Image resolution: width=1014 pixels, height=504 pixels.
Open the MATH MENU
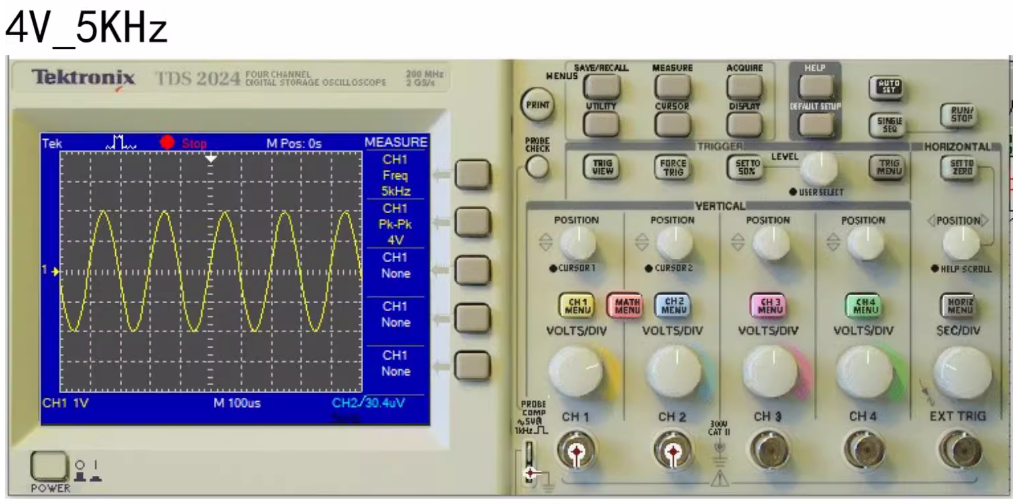(x=627, y=306)
